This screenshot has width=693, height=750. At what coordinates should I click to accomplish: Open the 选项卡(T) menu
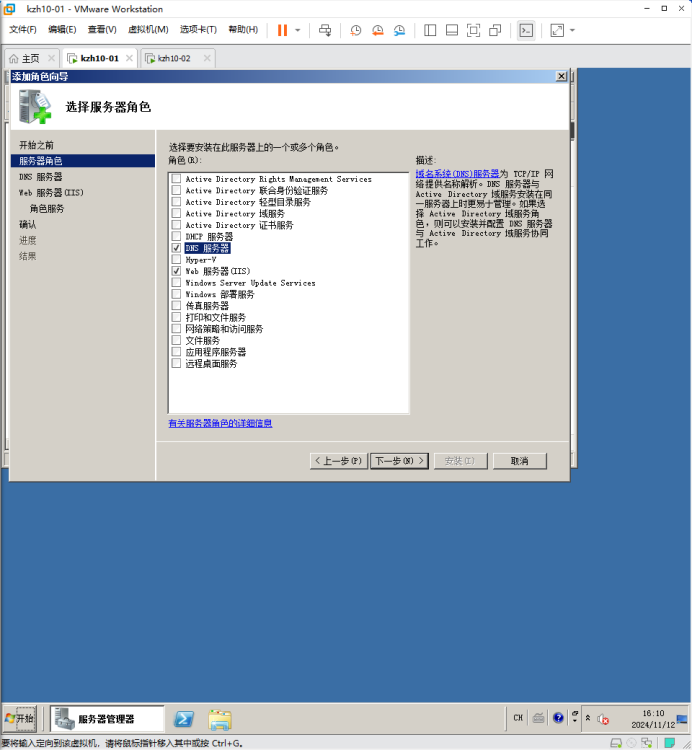point(198,30)
